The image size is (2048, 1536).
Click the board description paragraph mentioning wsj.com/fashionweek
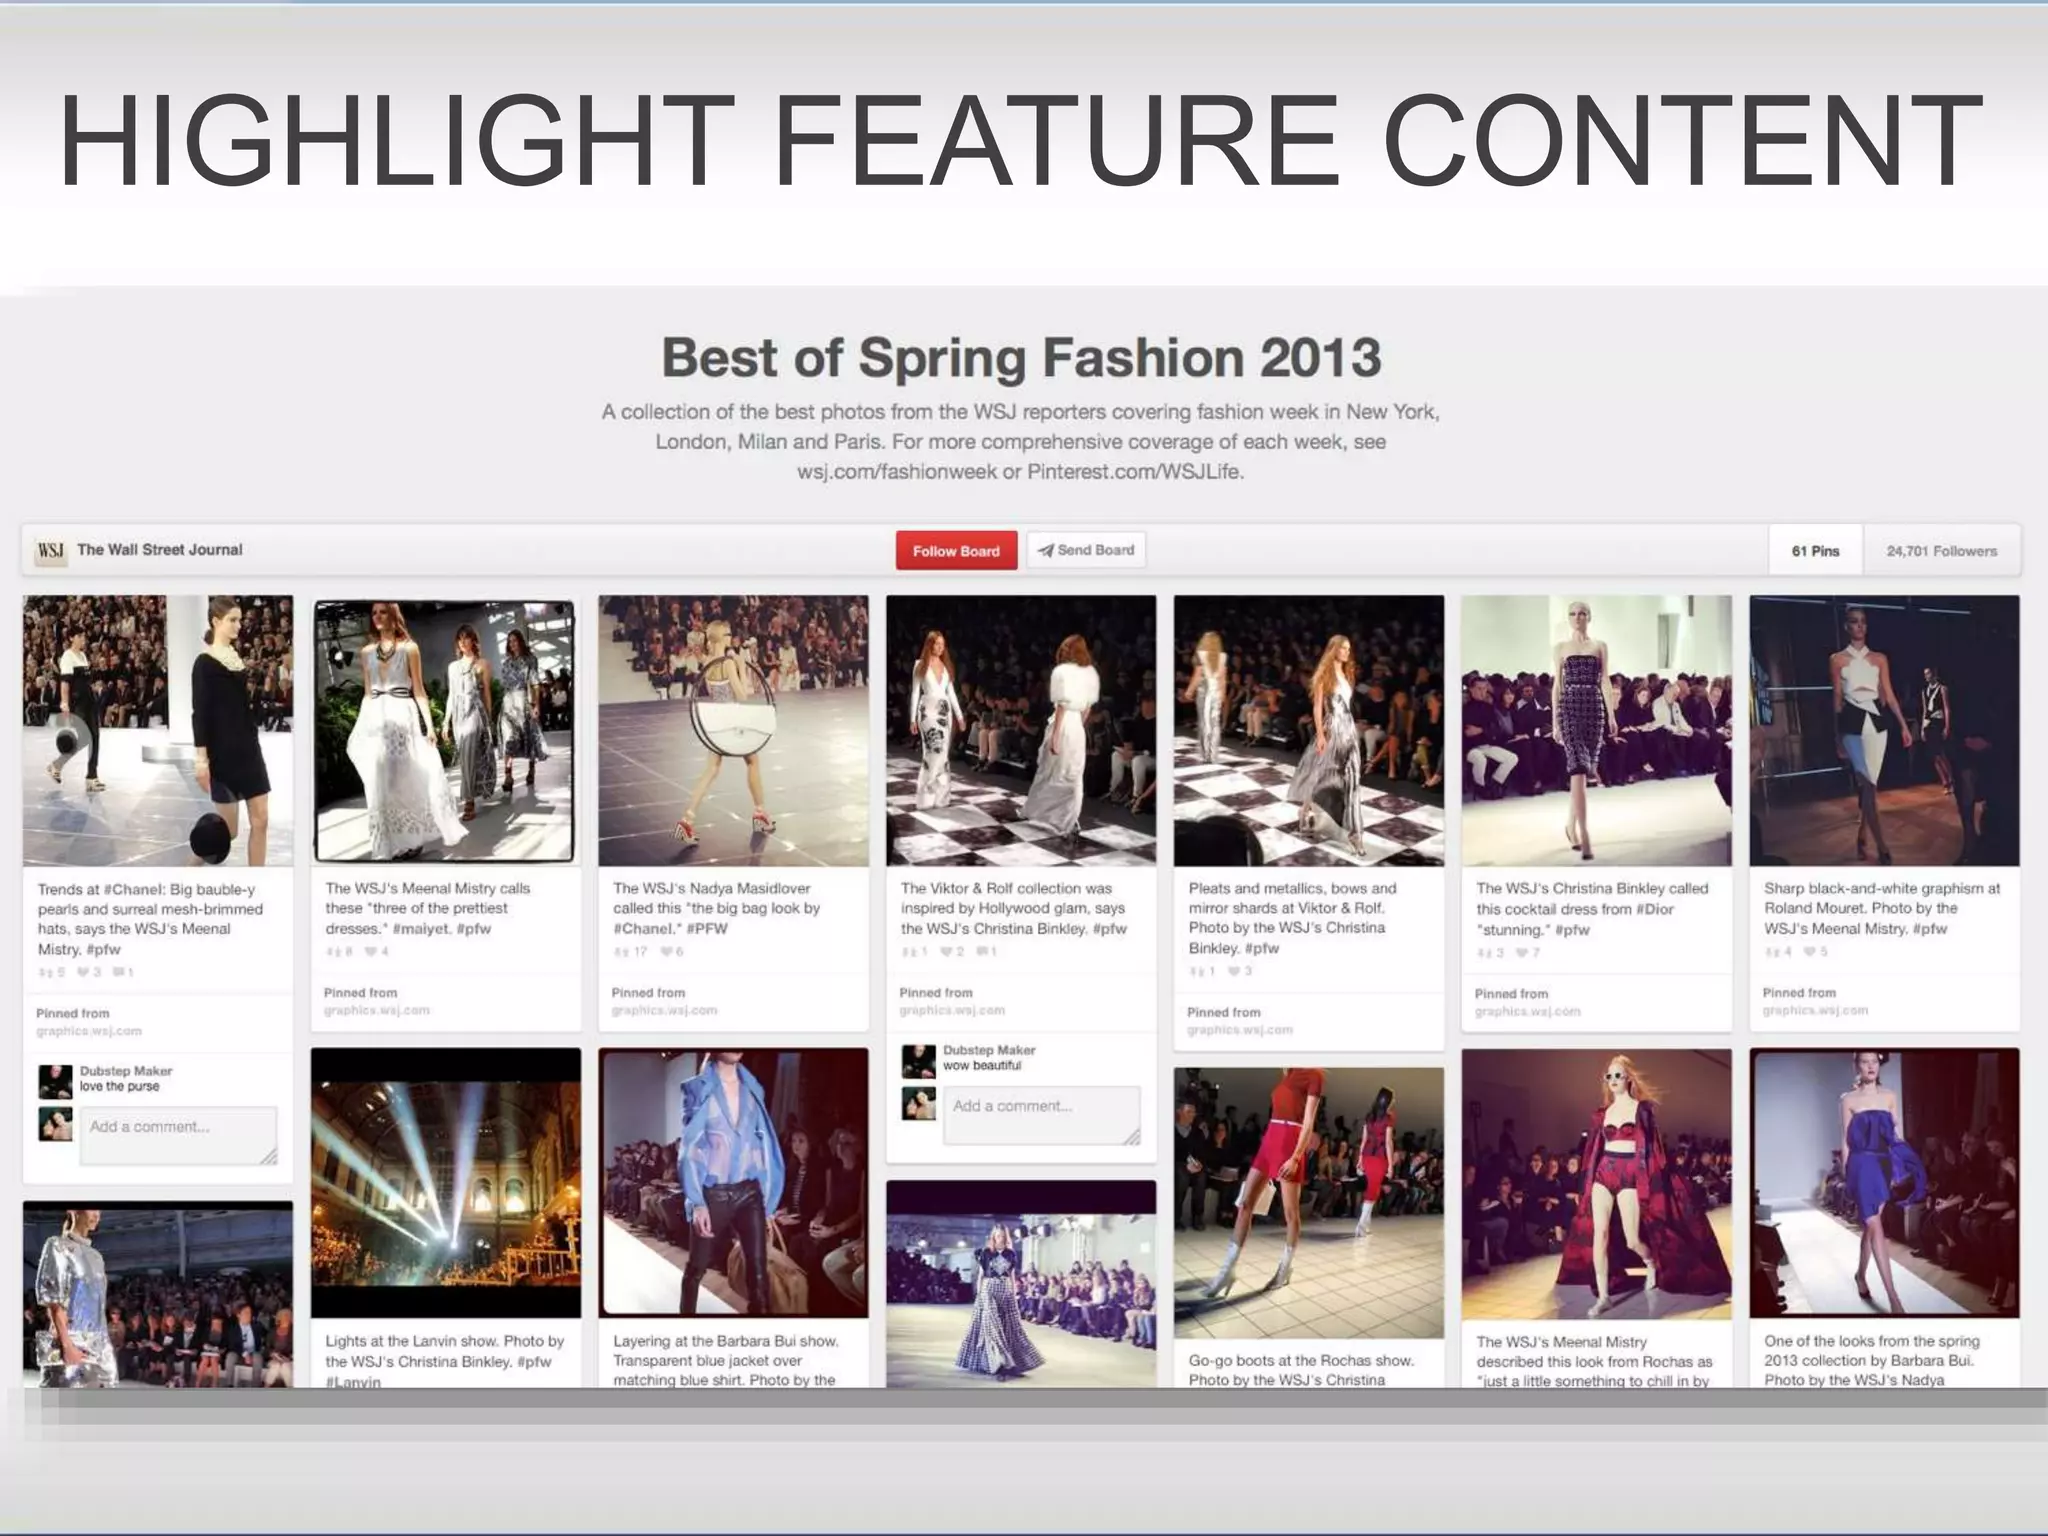1021,441
